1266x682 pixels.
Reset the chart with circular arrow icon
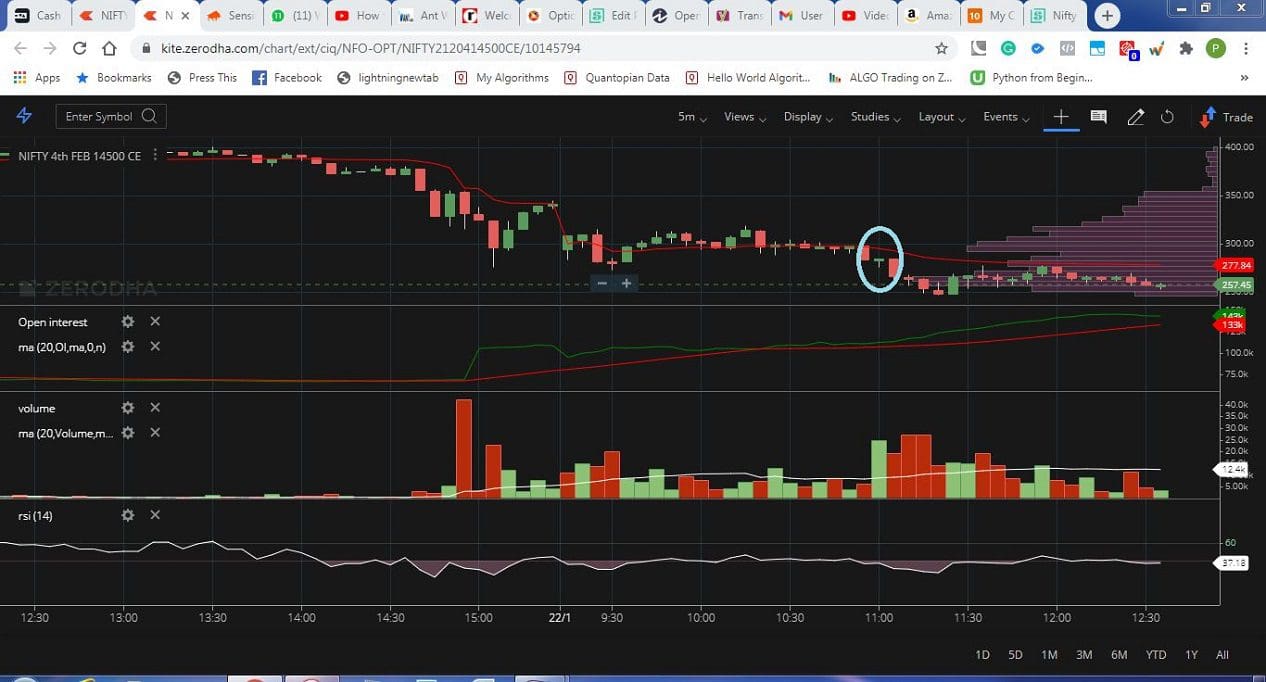coord(1167,117)
